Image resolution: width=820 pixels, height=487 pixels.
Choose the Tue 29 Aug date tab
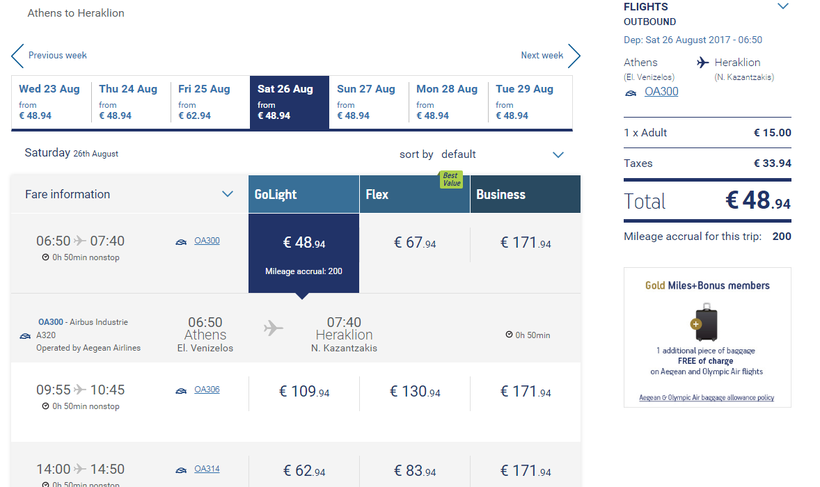pos(528,102)
